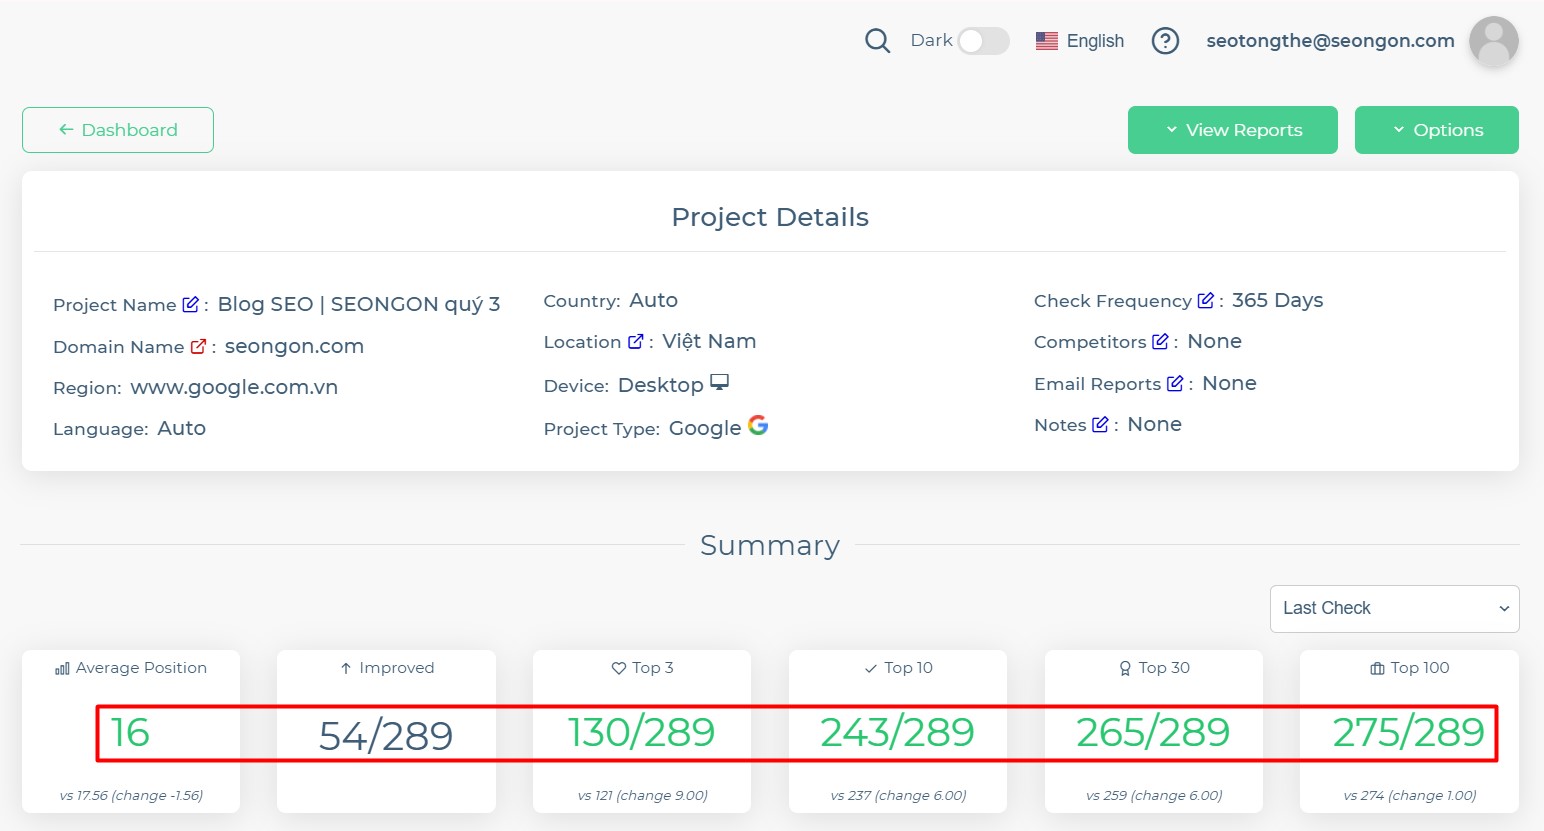The height and width of the screenshot is (831, 1544).
Task: Click the 'vs 237 (change 6.00)' comparison text
Action: point(898,796)
